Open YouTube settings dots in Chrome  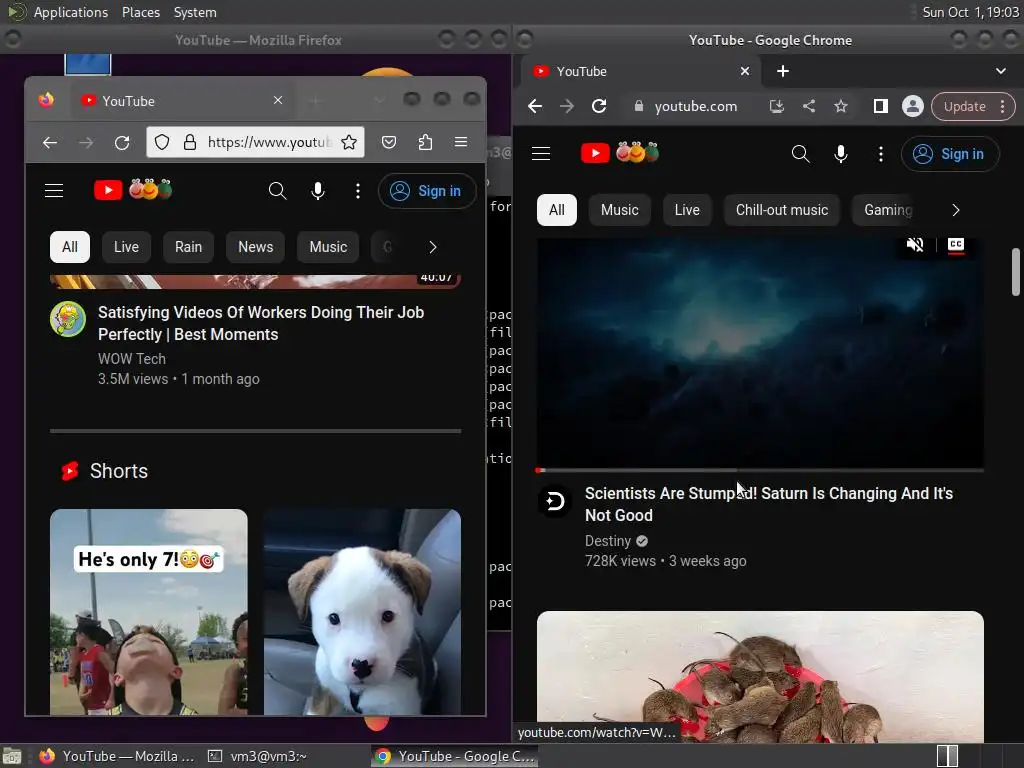coord(881,153)
